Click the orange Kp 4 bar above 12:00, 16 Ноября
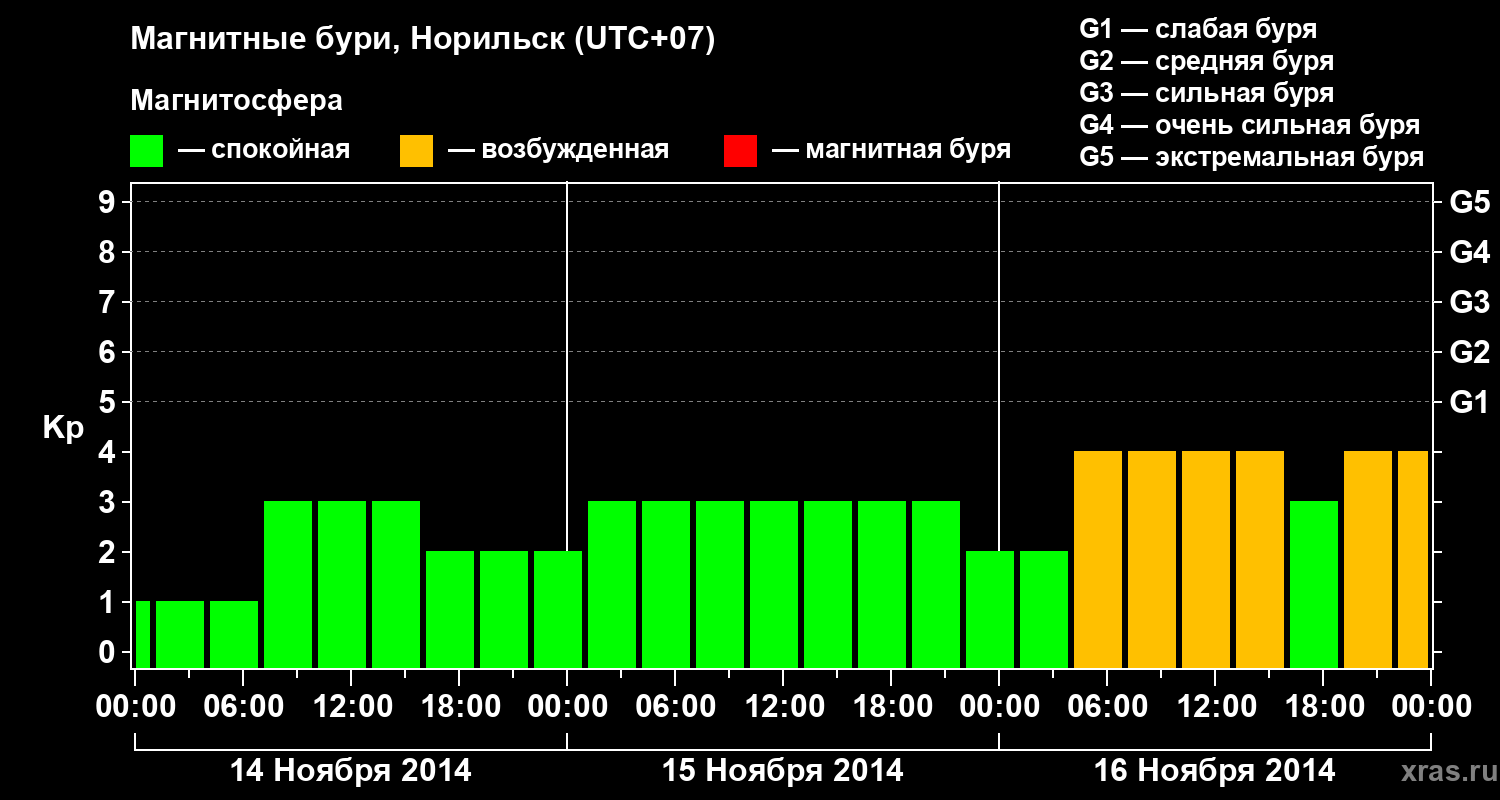 tap(1206, 559)
